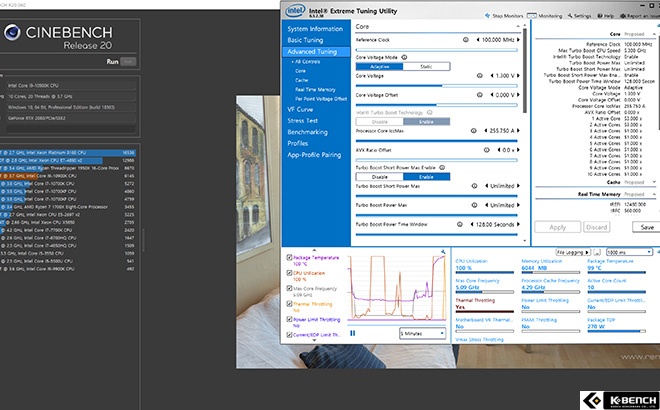Show info for Turbo Boost Power Time Window
Viewport: 660px width, 410px height.
(460, 224)
